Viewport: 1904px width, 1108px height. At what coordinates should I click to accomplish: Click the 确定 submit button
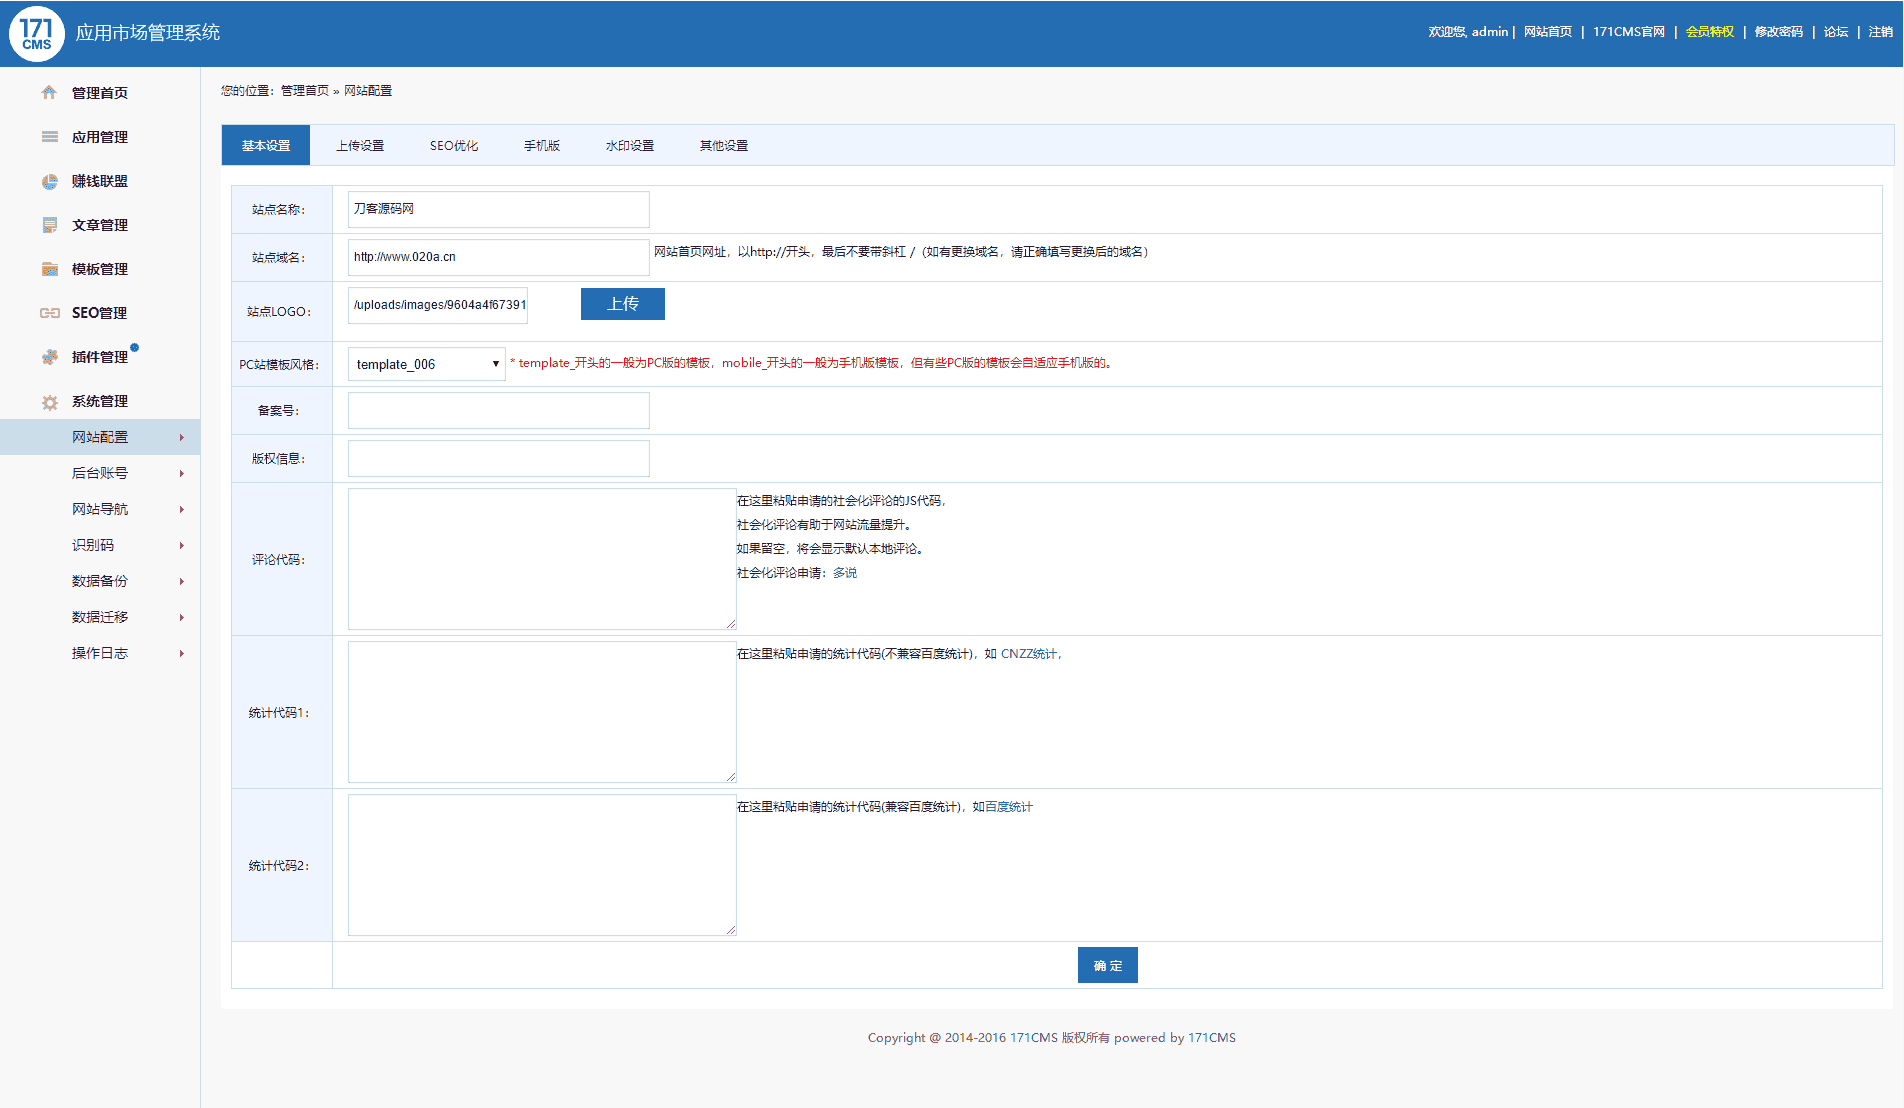click(x=1107, y=965)
